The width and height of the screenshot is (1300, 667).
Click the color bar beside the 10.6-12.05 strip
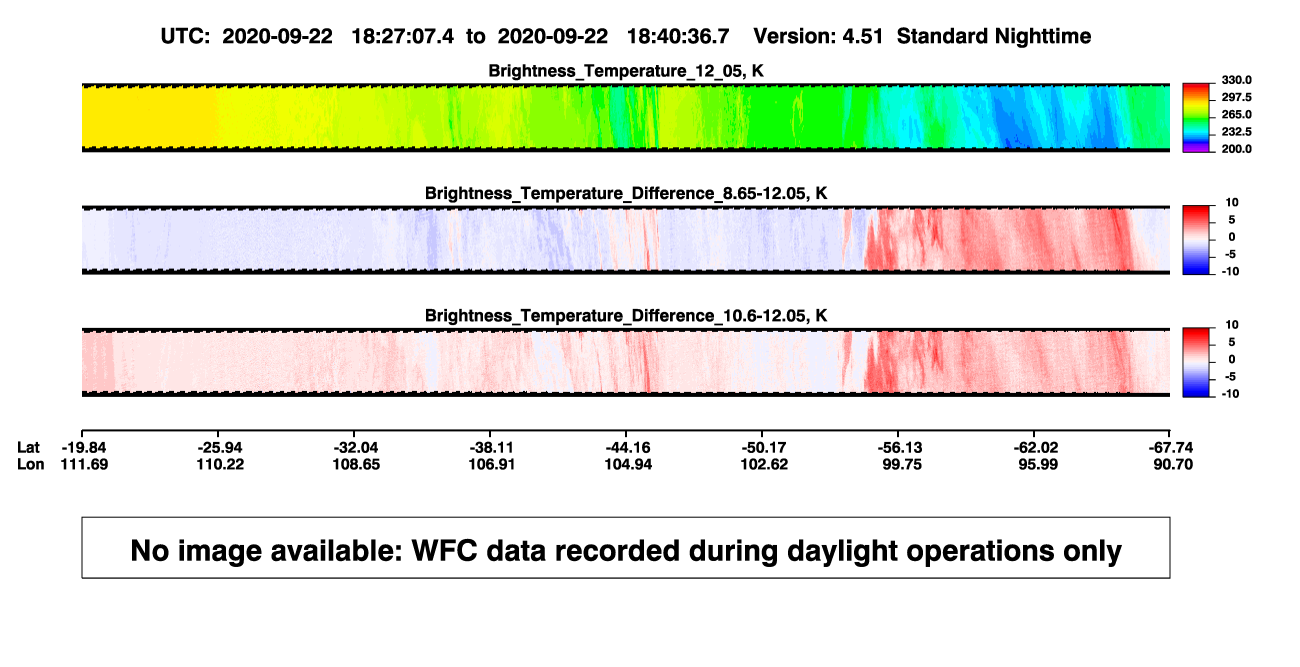(x=1196, y=362)
